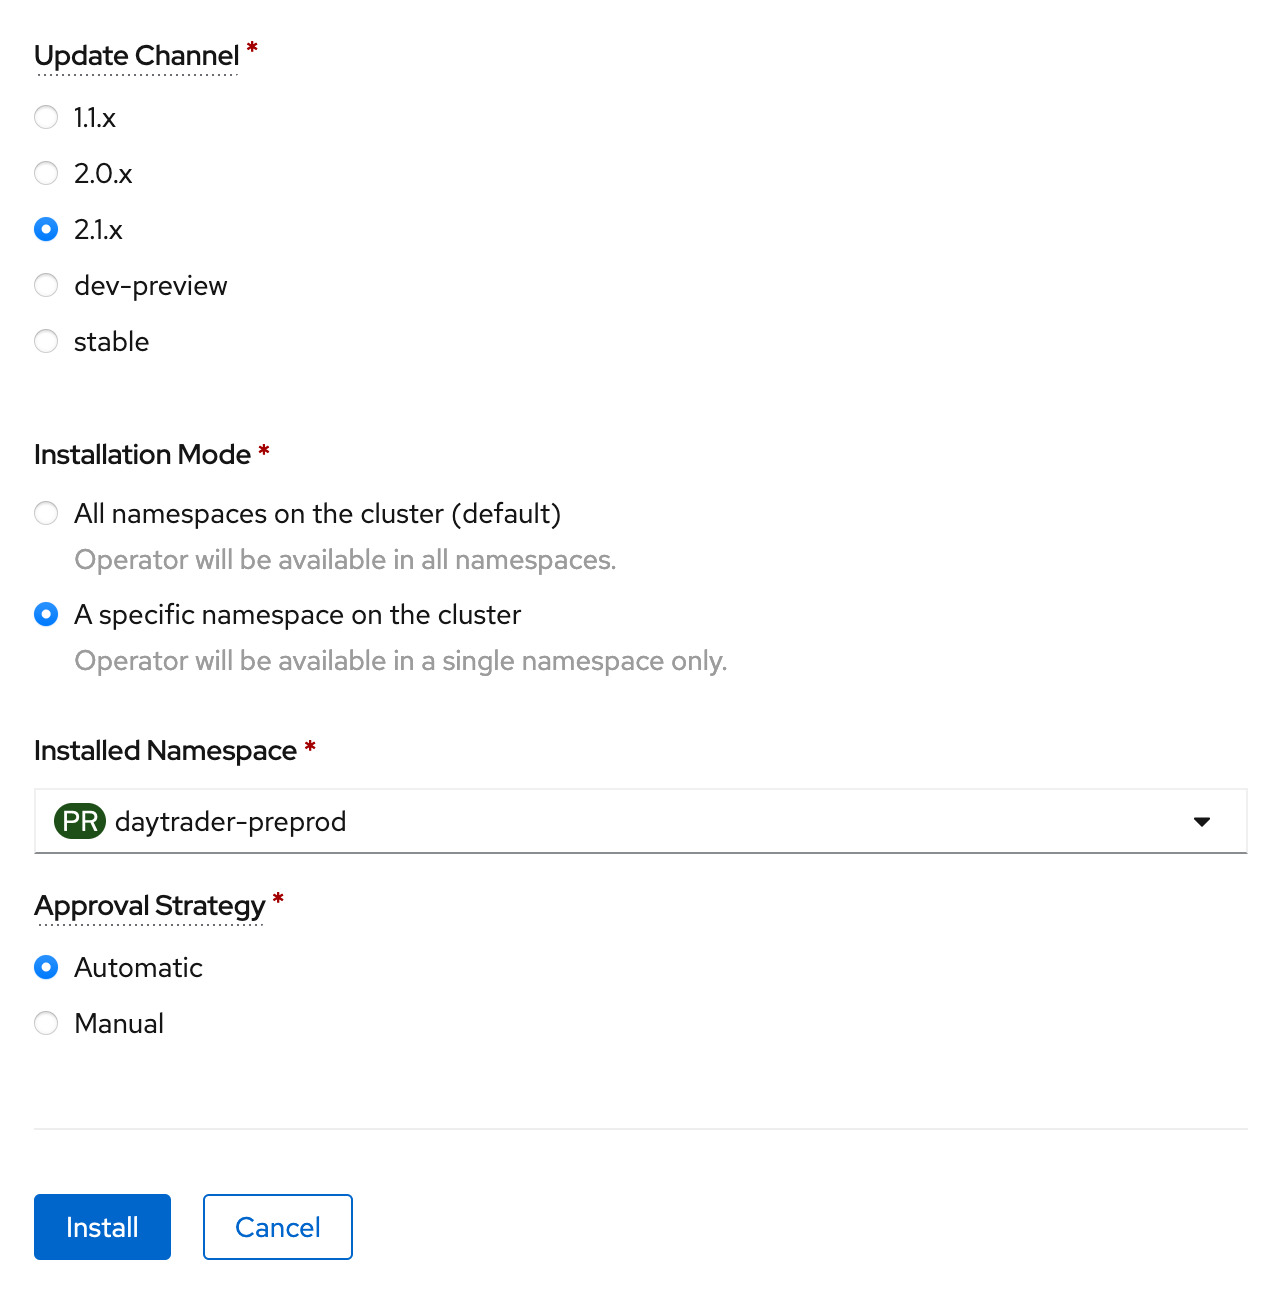1282x1296 pixels.
Task: Select the 2.1.x channel radio button
Action: (46, 229)
